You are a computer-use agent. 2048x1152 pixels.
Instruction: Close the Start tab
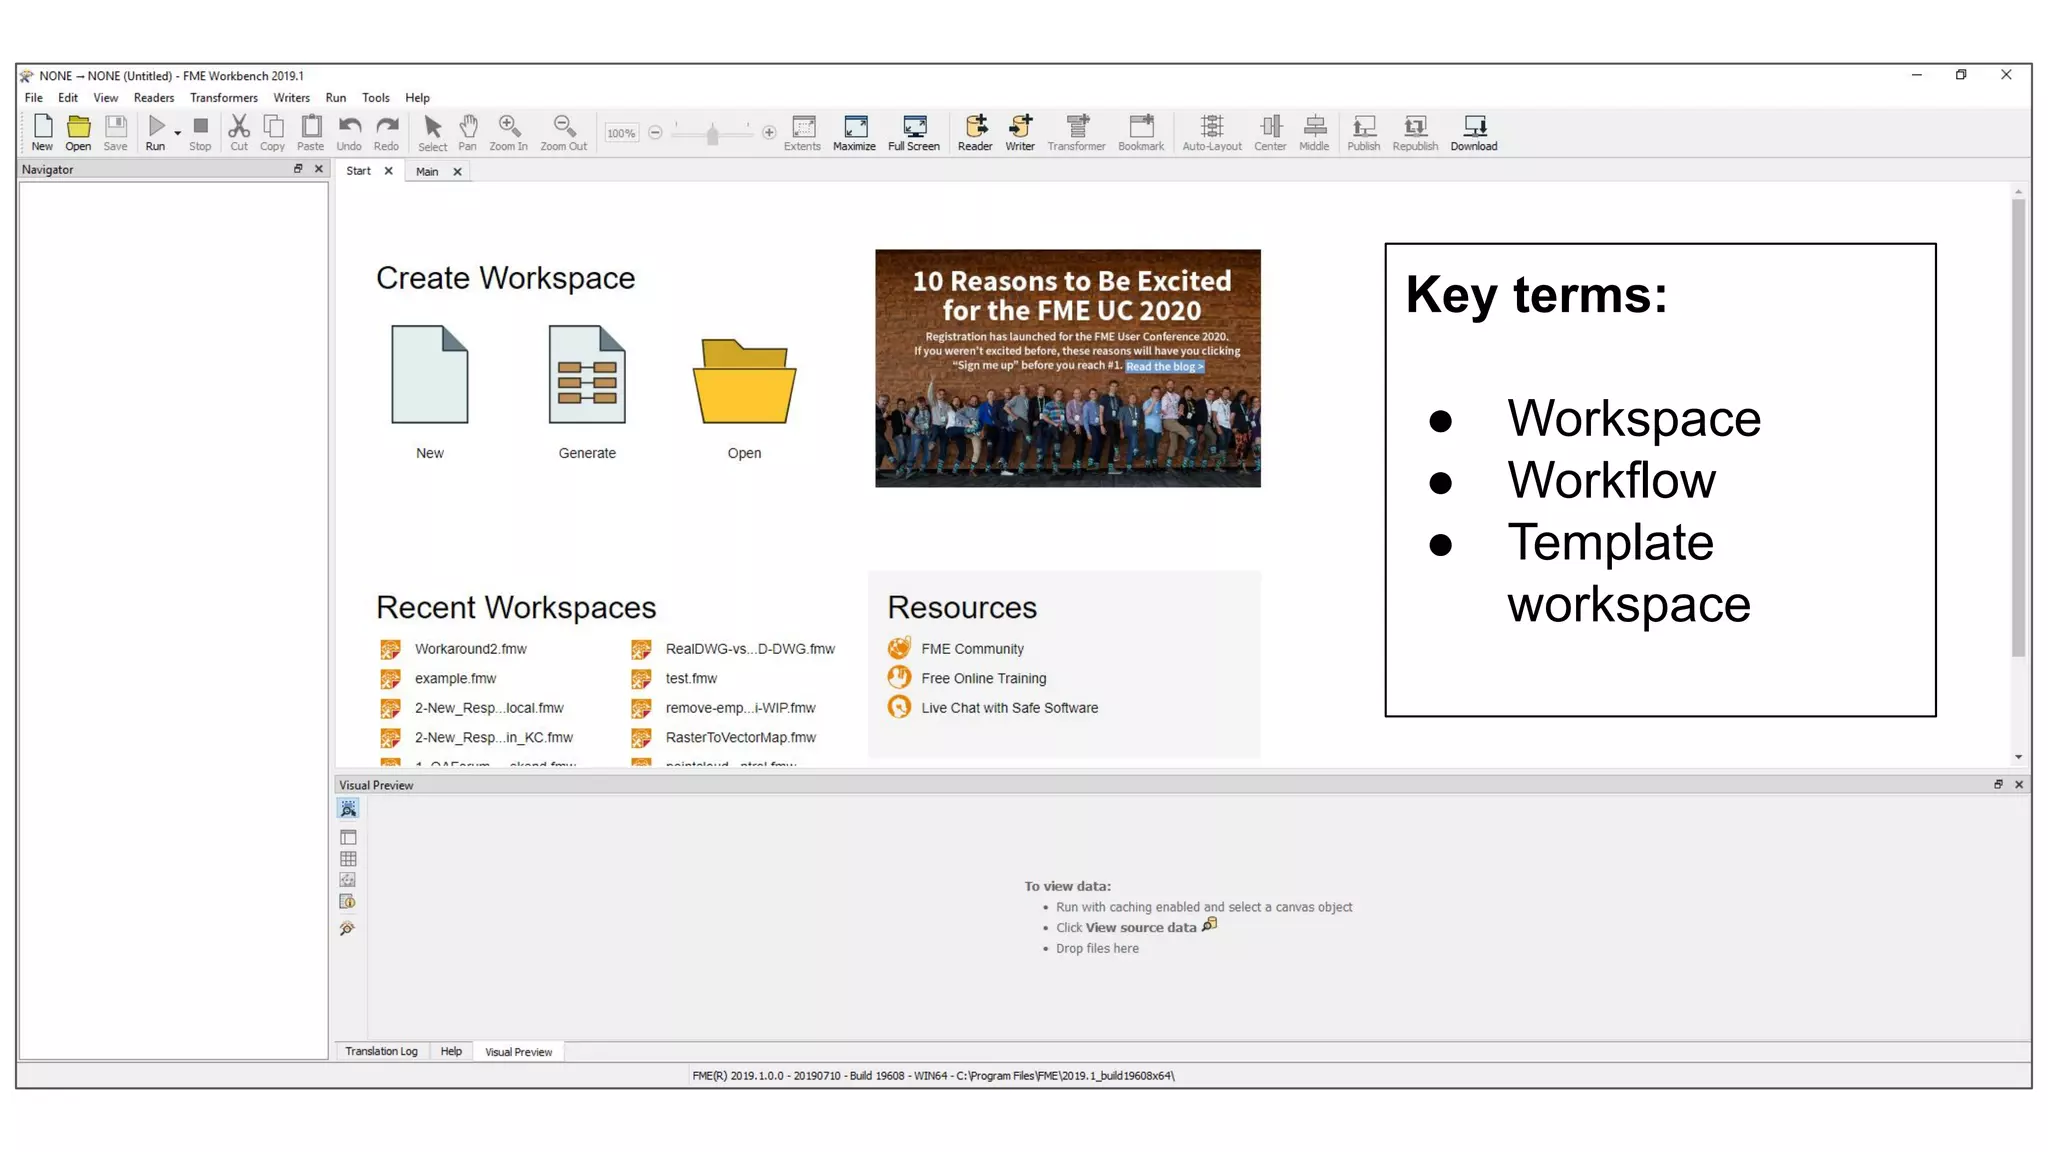coord(389,171)
